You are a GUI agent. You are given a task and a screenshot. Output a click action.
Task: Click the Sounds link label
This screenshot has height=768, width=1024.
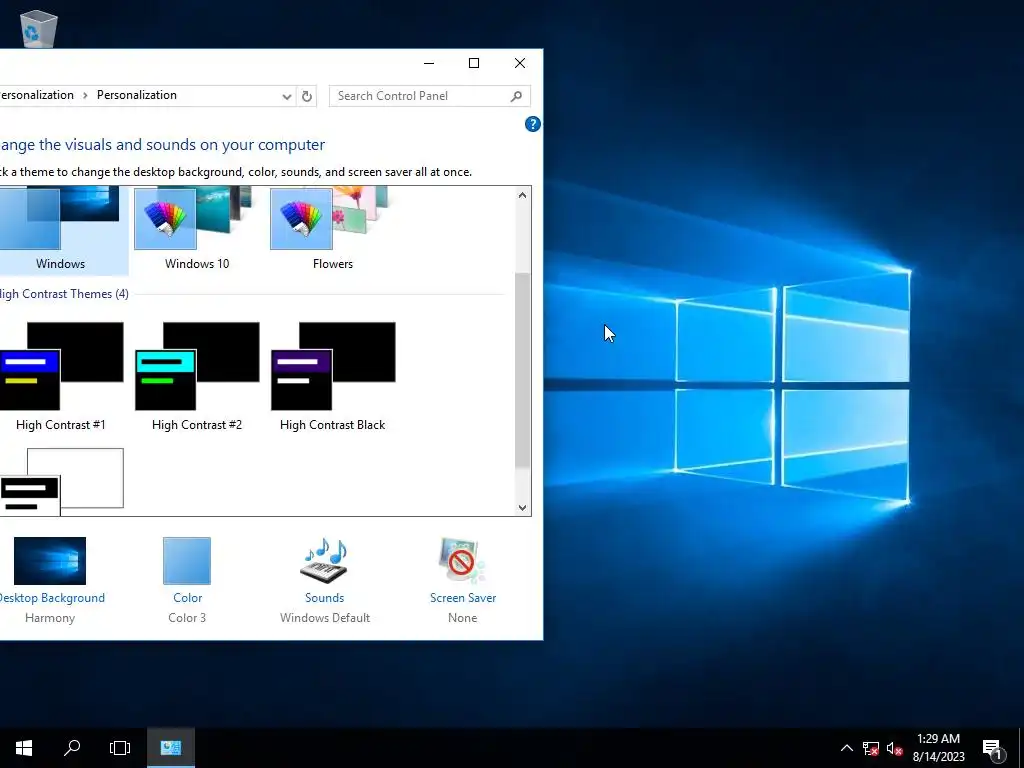click(325, 598)
